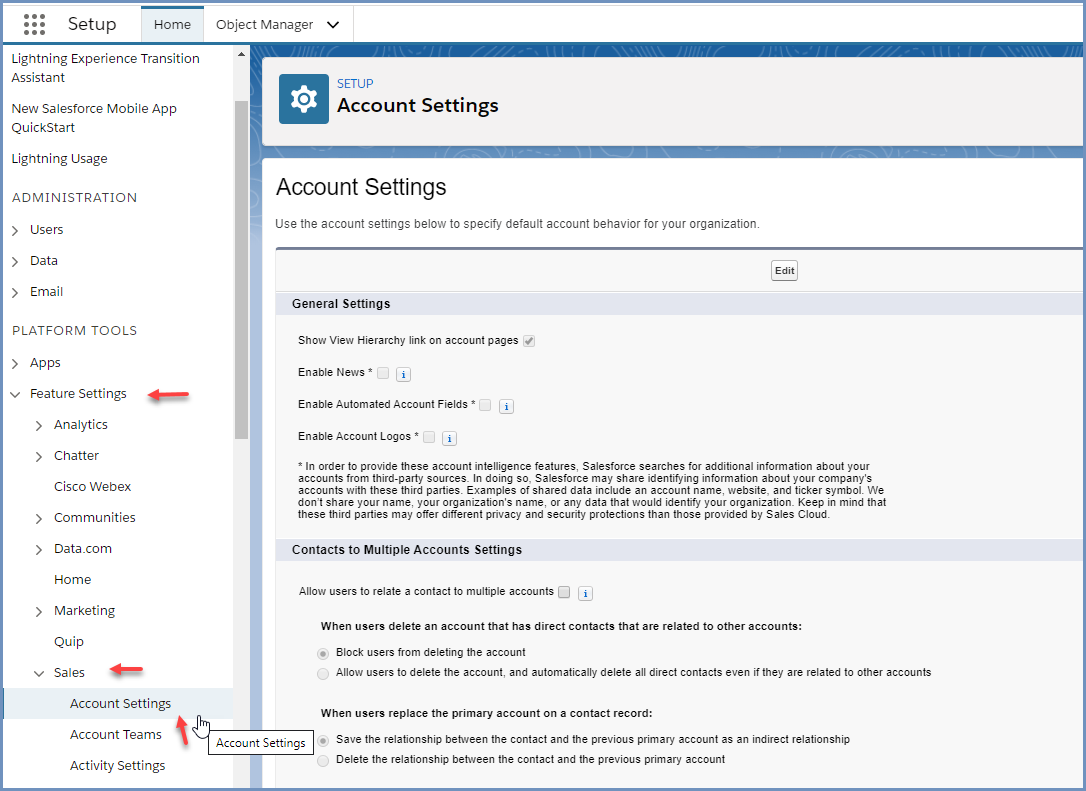Toggle the Enable Account Logos checkbox
Image resolution: width=1086 pixels, height=791 pixels.
(x=429, y=436)
